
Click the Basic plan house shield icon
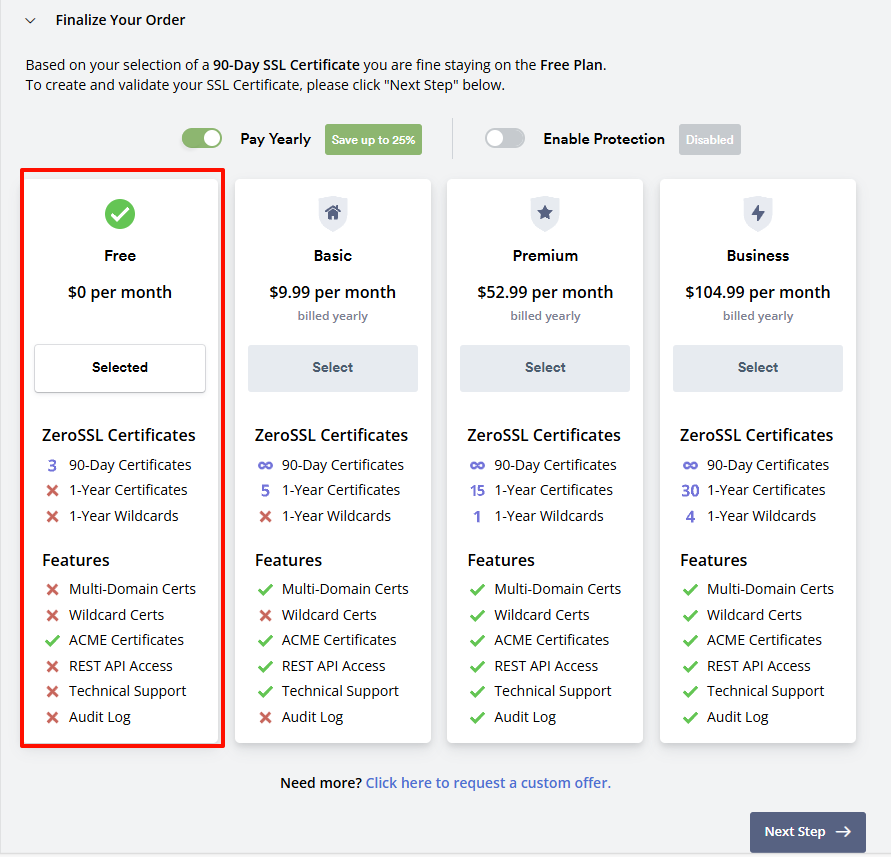click(x=332, y=213)
